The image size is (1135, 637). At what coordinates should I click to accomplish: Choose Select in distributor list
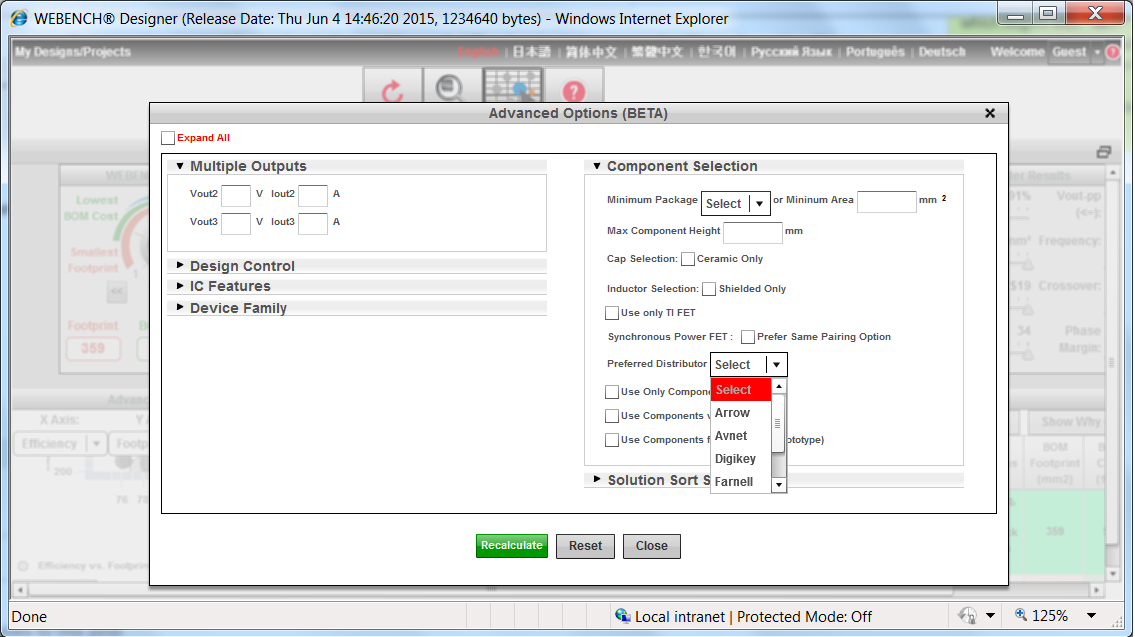click(741, 389)
